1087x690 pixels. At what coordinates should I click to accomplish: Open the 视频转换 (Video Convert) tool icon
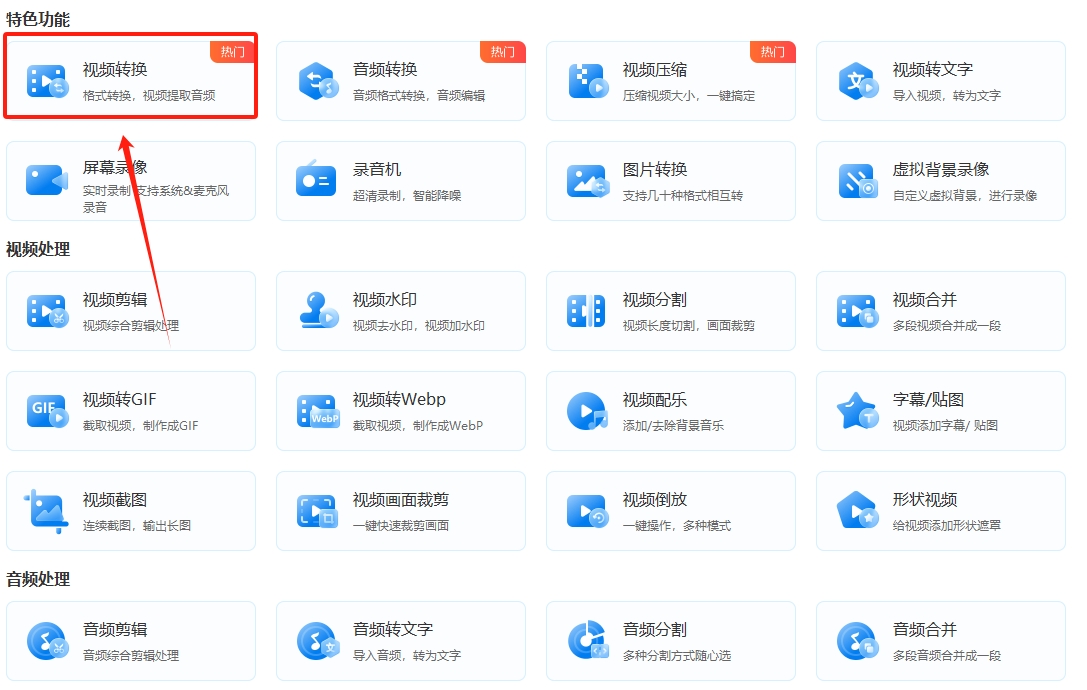pyautogui.click(x=47, y=80)
